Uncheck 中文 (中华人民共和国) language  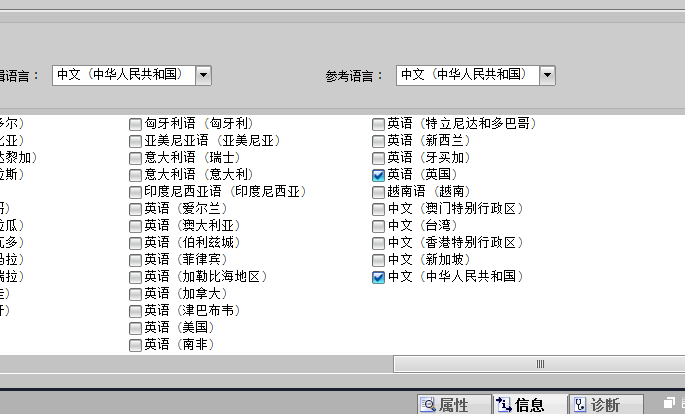click(378, 278)
